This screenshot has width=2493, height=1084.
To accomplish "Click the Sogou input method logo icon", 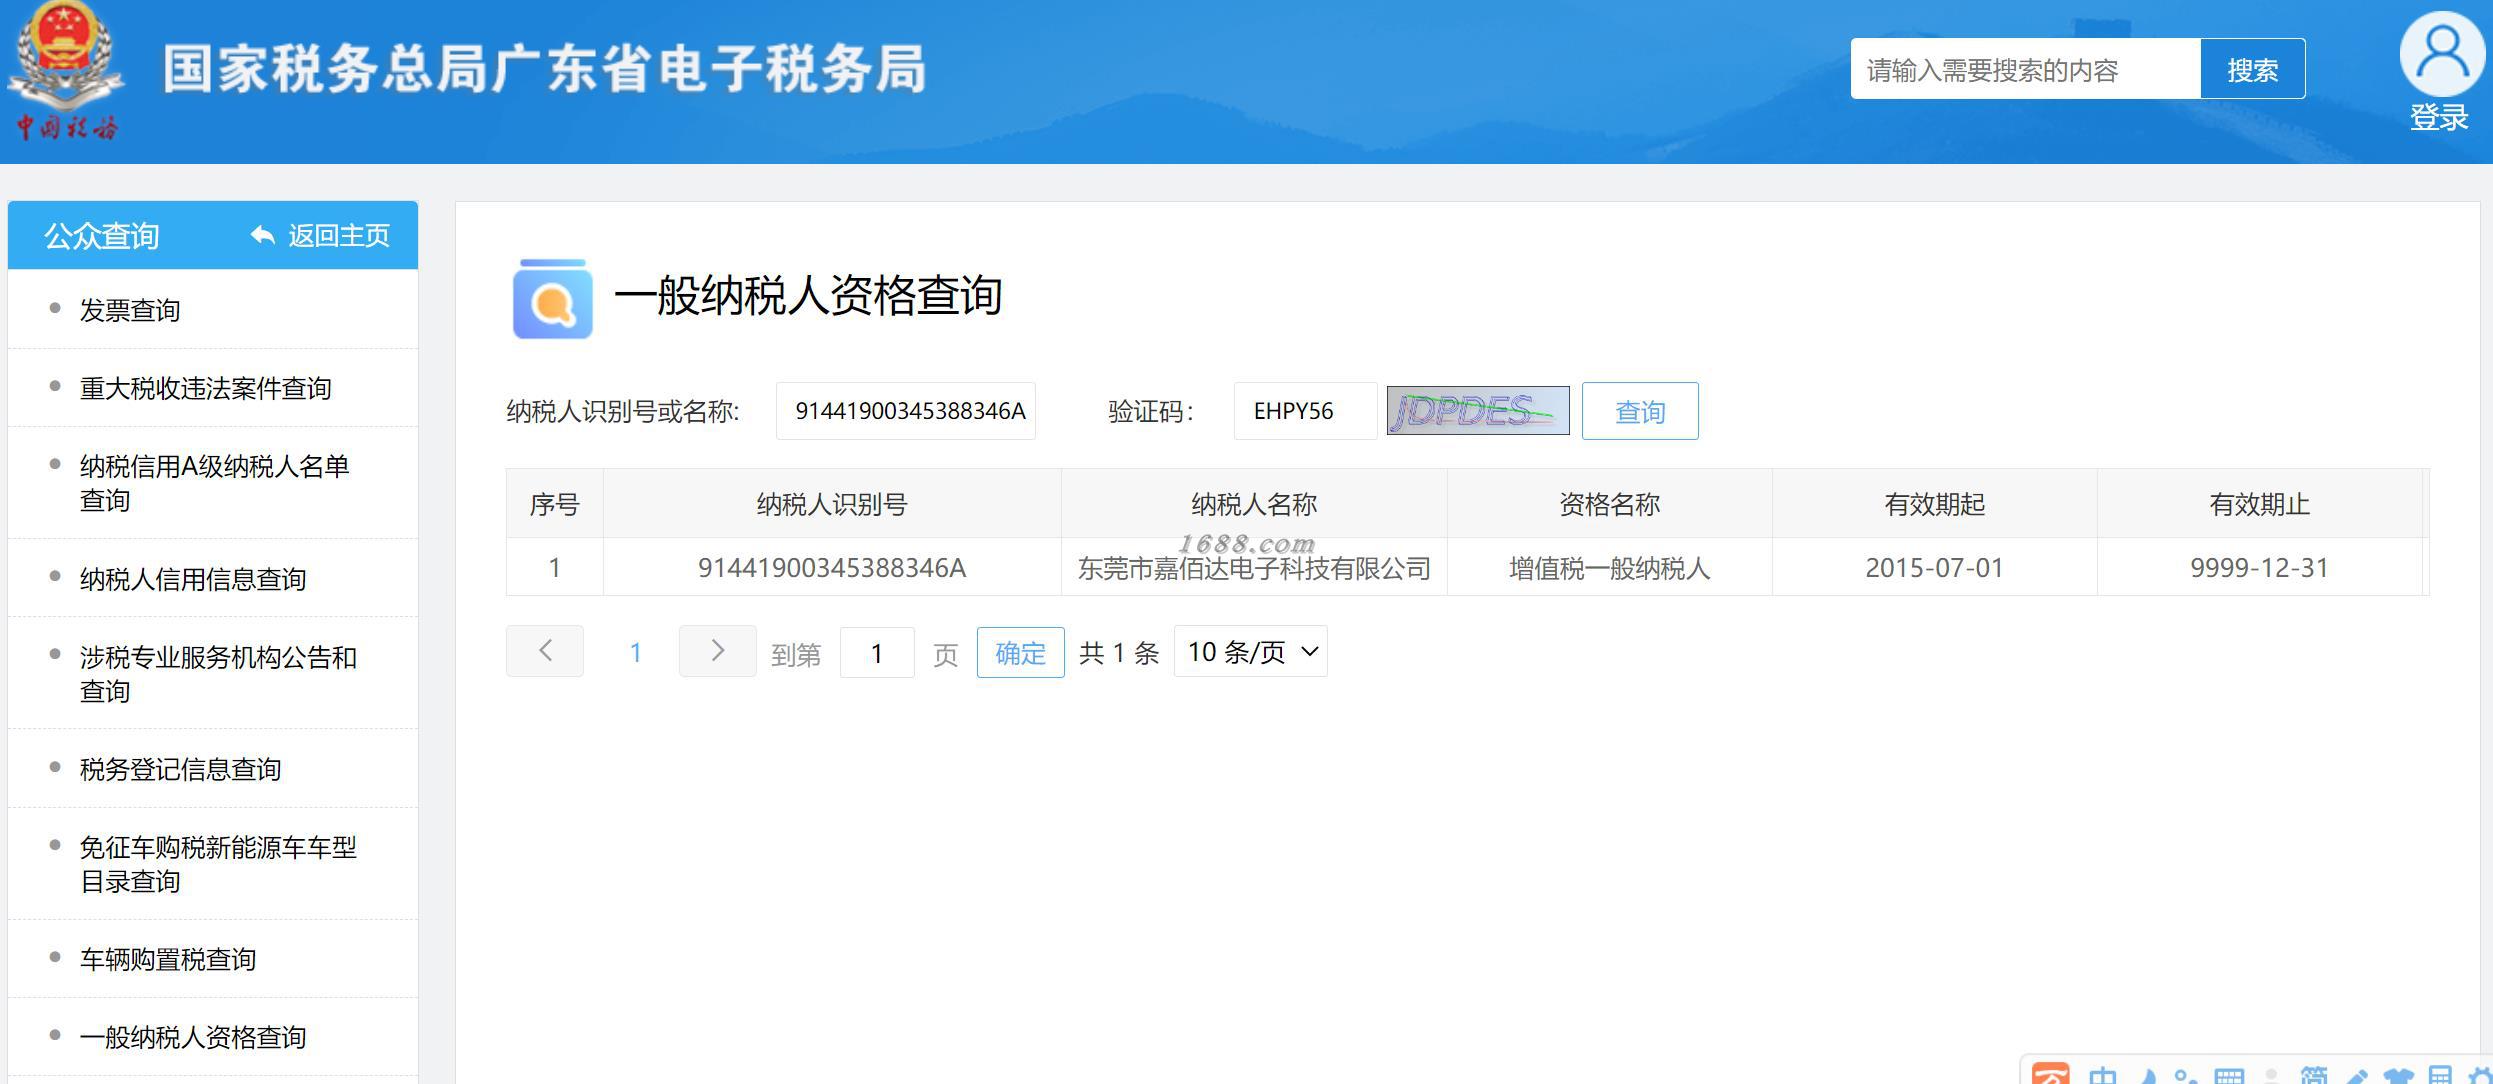I will (2050, 1075).
